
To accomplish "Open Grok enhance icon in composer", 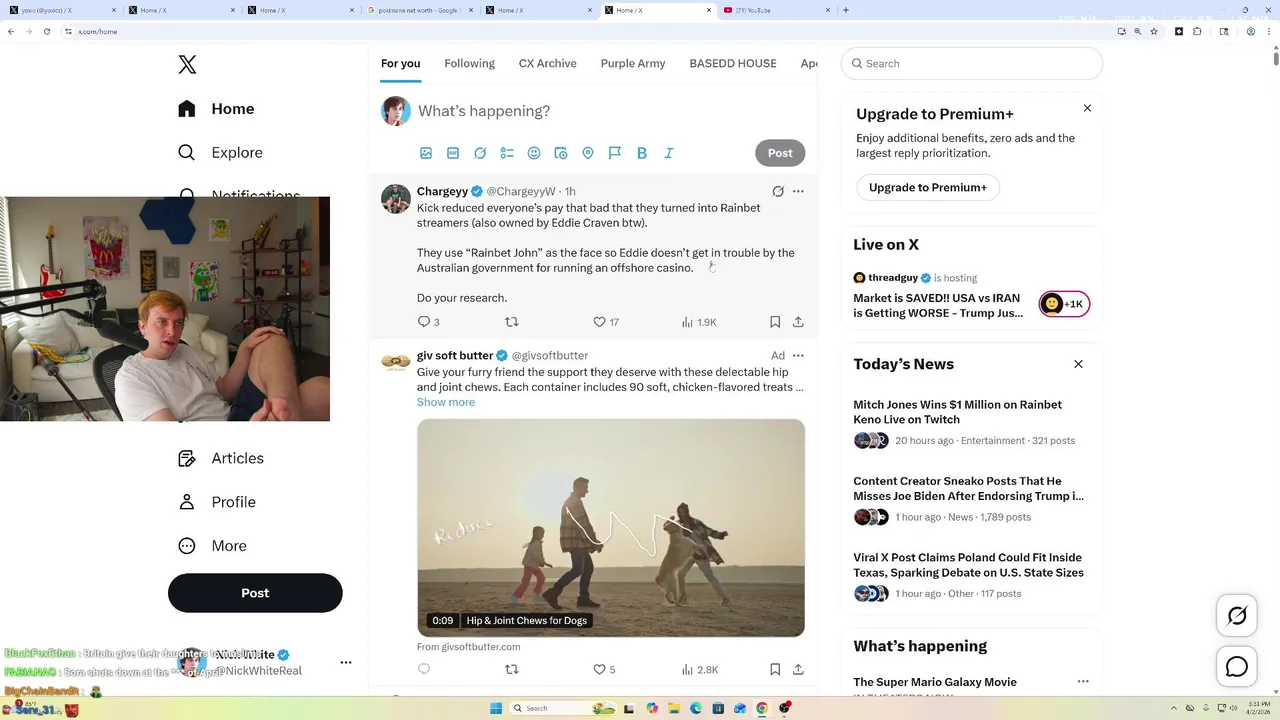I will 480,153.
